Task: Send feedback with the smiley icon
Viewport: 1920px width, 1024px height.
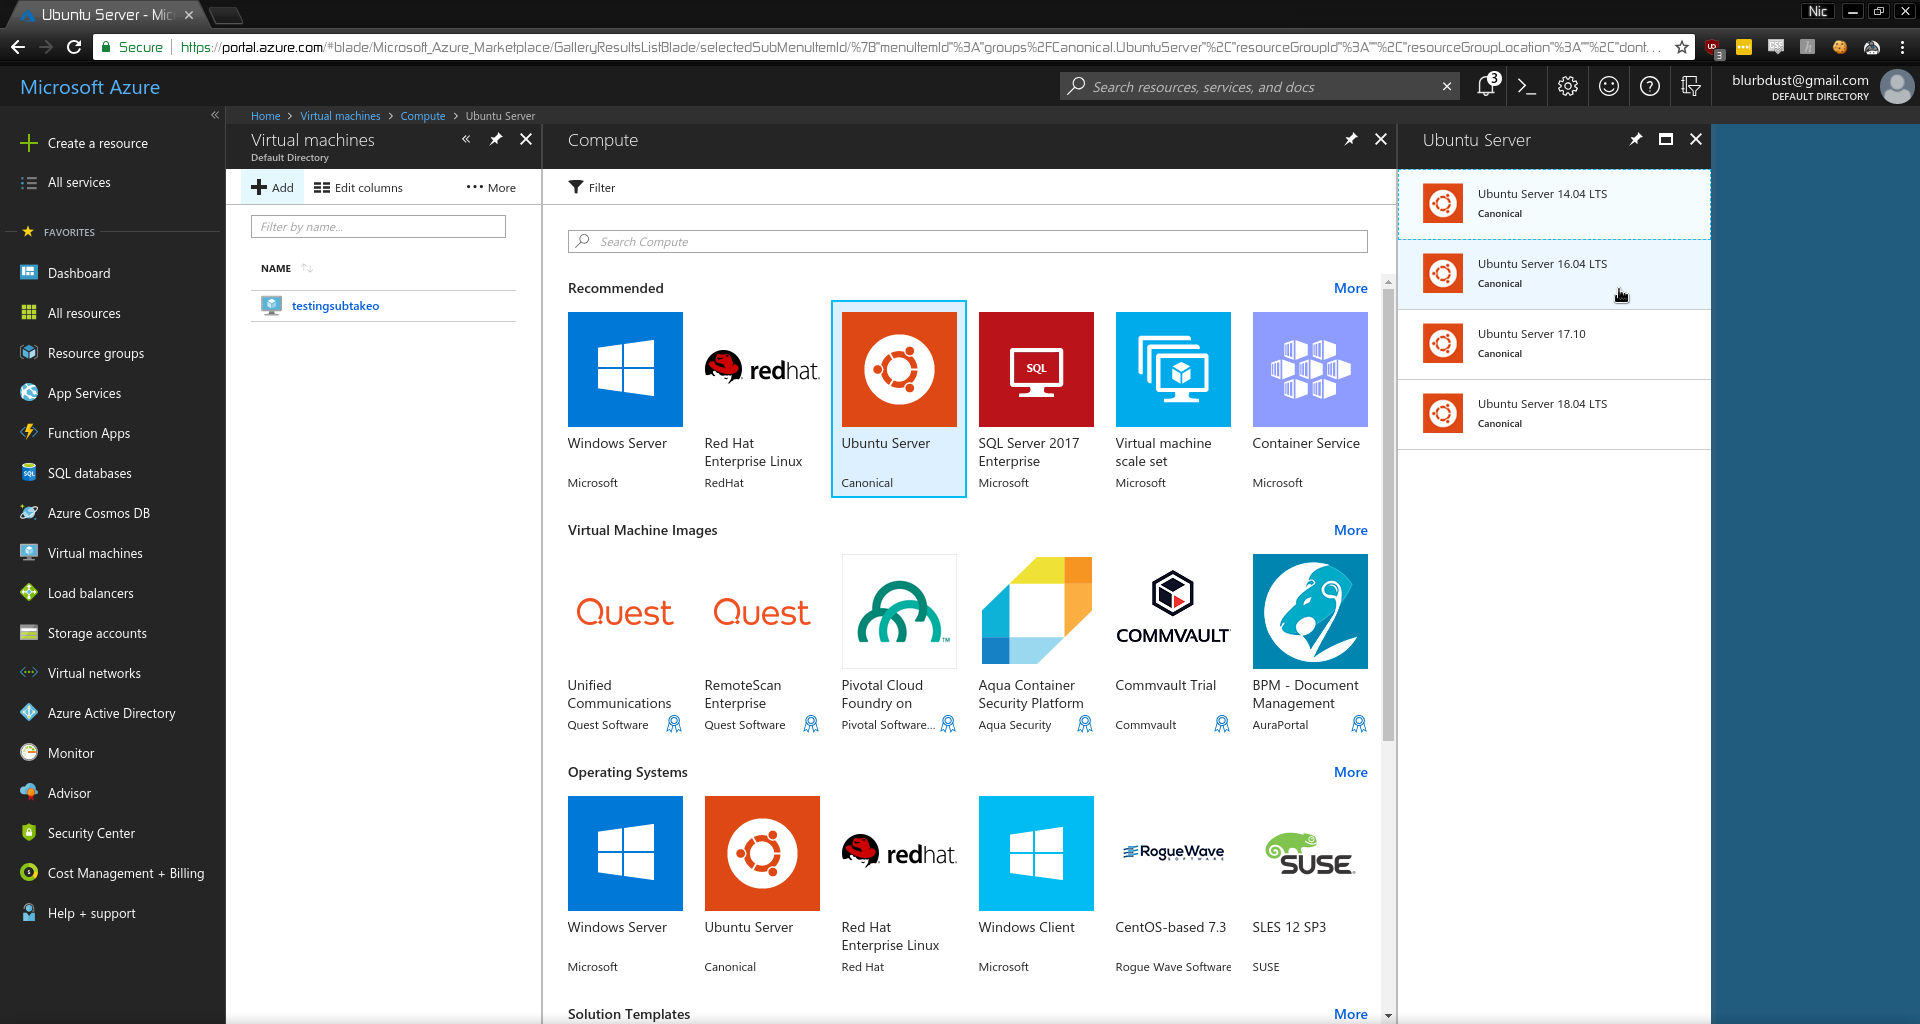Action: point(1609,87)
